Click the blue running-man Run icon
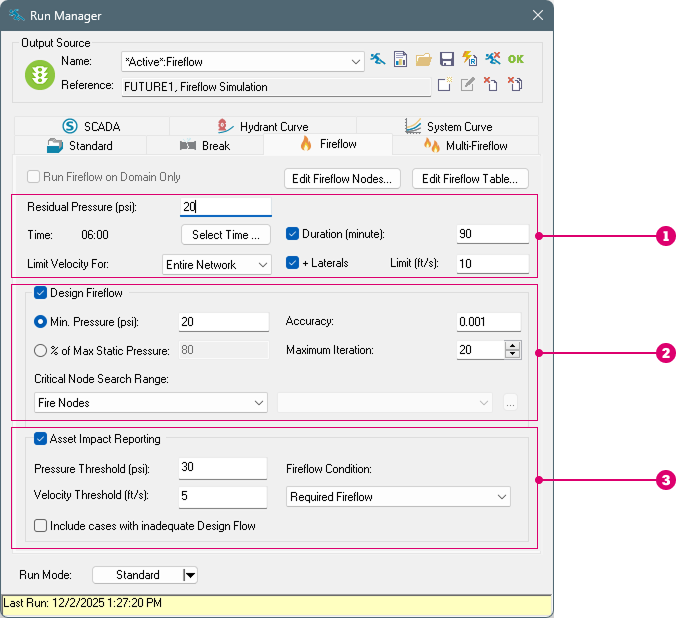This screenshot has width=676, height=618. 378,59
